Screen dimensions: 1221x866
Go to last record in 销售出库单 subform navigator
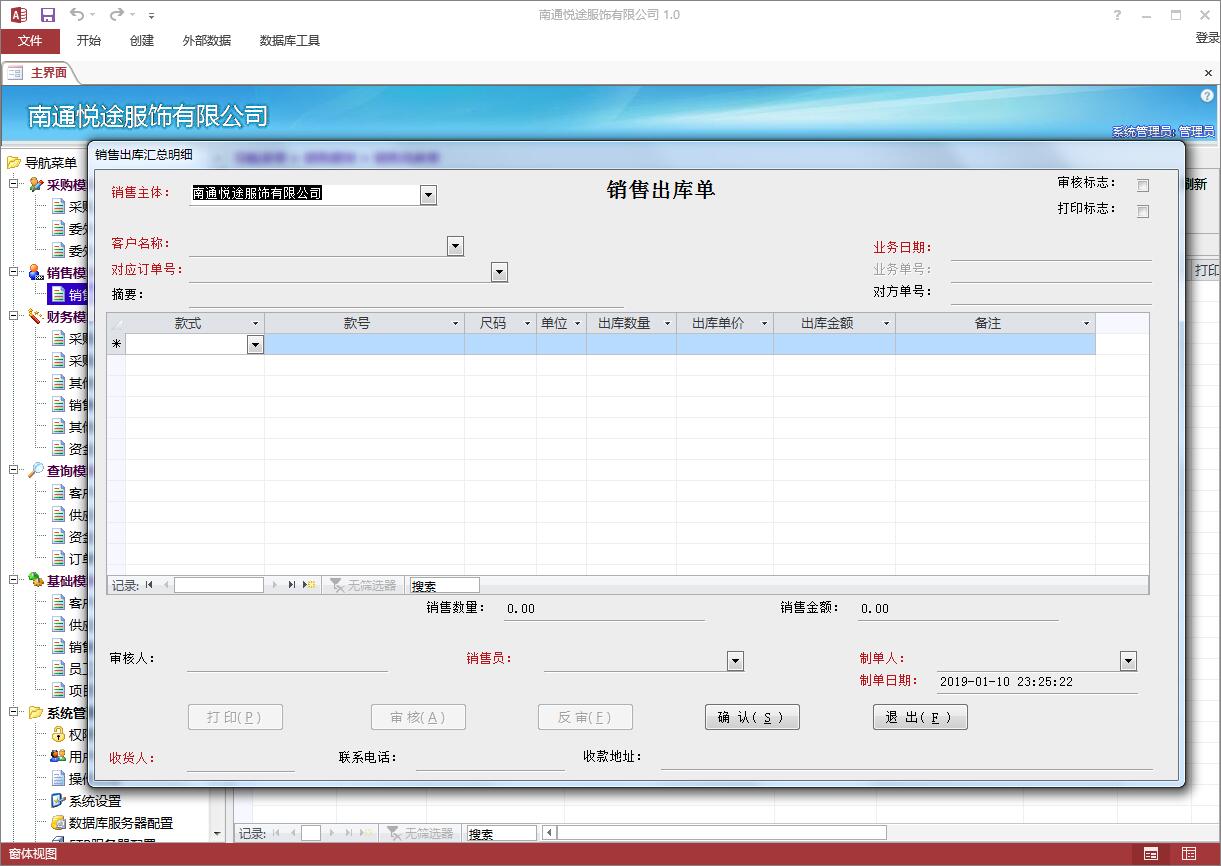(292, 585)
